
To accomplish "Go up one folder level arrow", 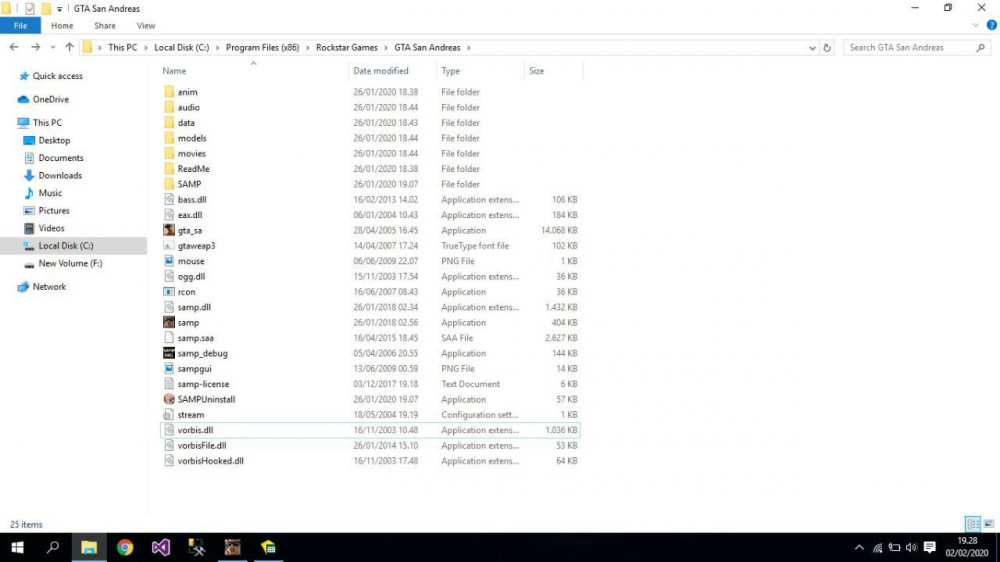I will click(x=70, y=47).
